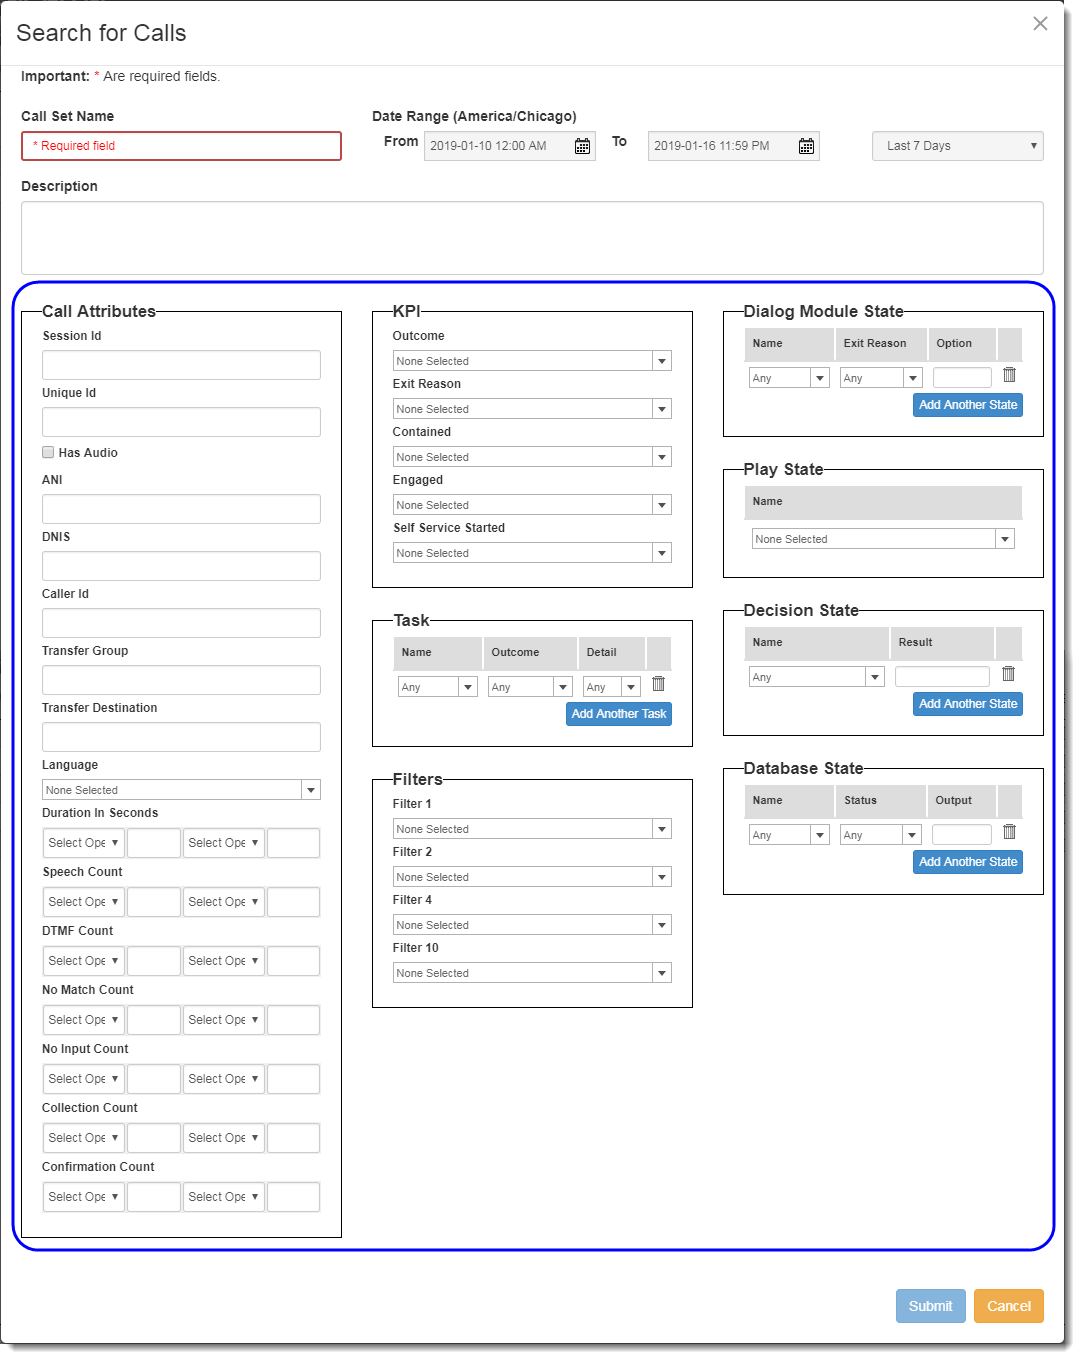Open the KPI Outcome dropdown
Screen dimensions: 1080x1363
(x=531, y=361)
